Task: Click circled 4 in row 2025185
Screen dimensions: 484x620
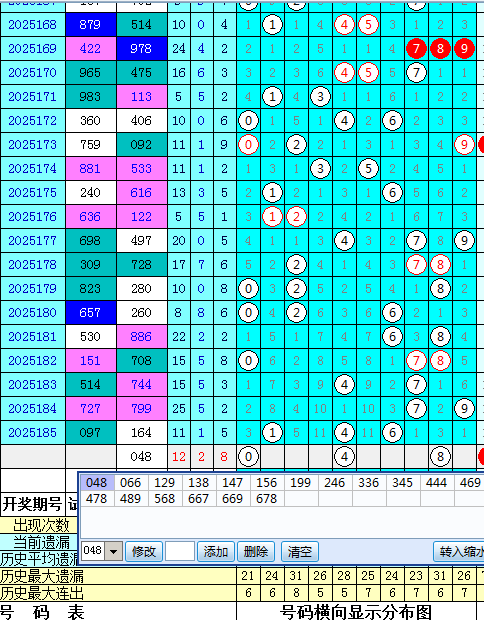Action: click(x=344, y=433)
